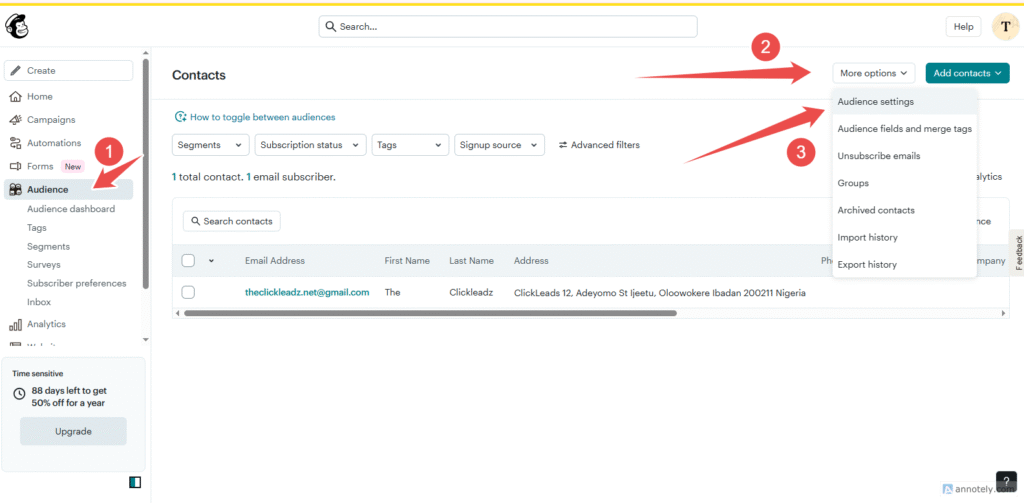
Task: Collapse sidebar using bottom panel icon
Action: [135, 482]
